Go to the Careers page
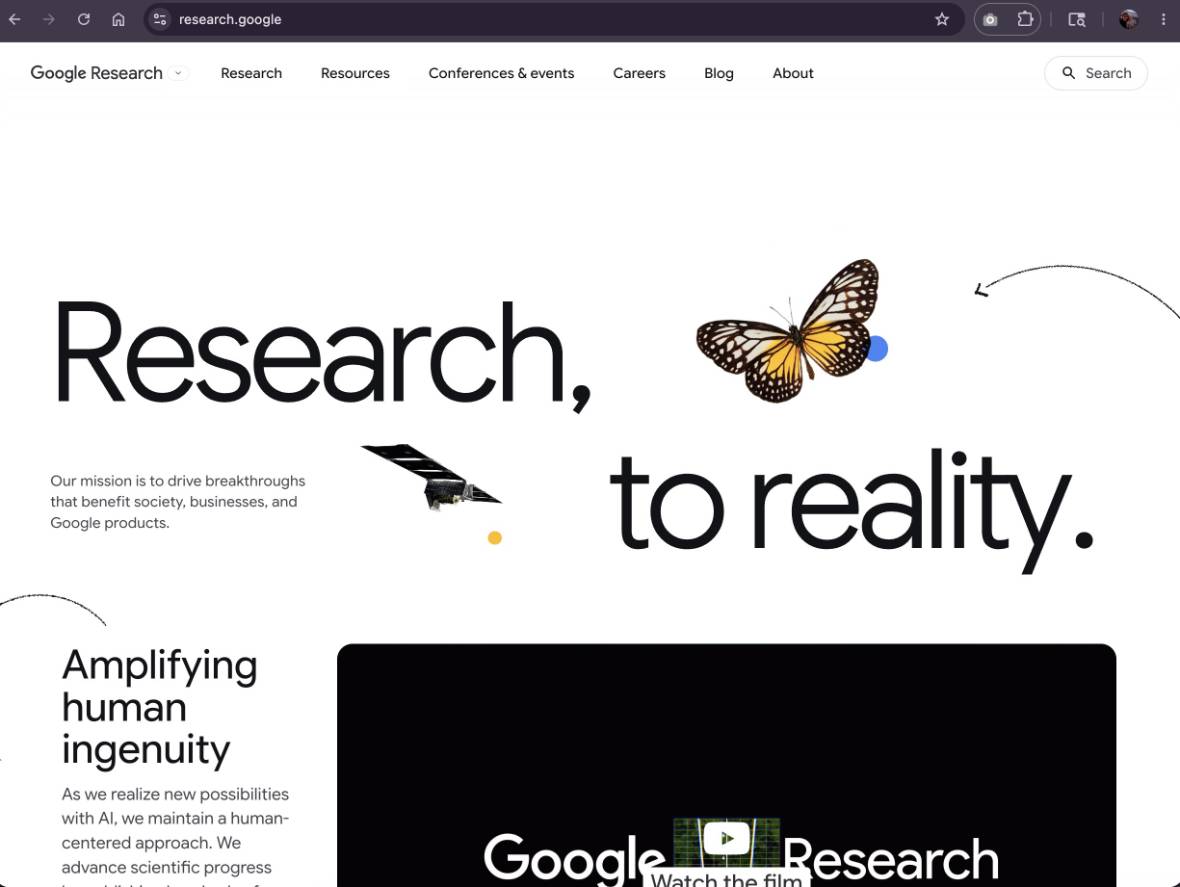 pyautogui.click(x=639, y=73)
